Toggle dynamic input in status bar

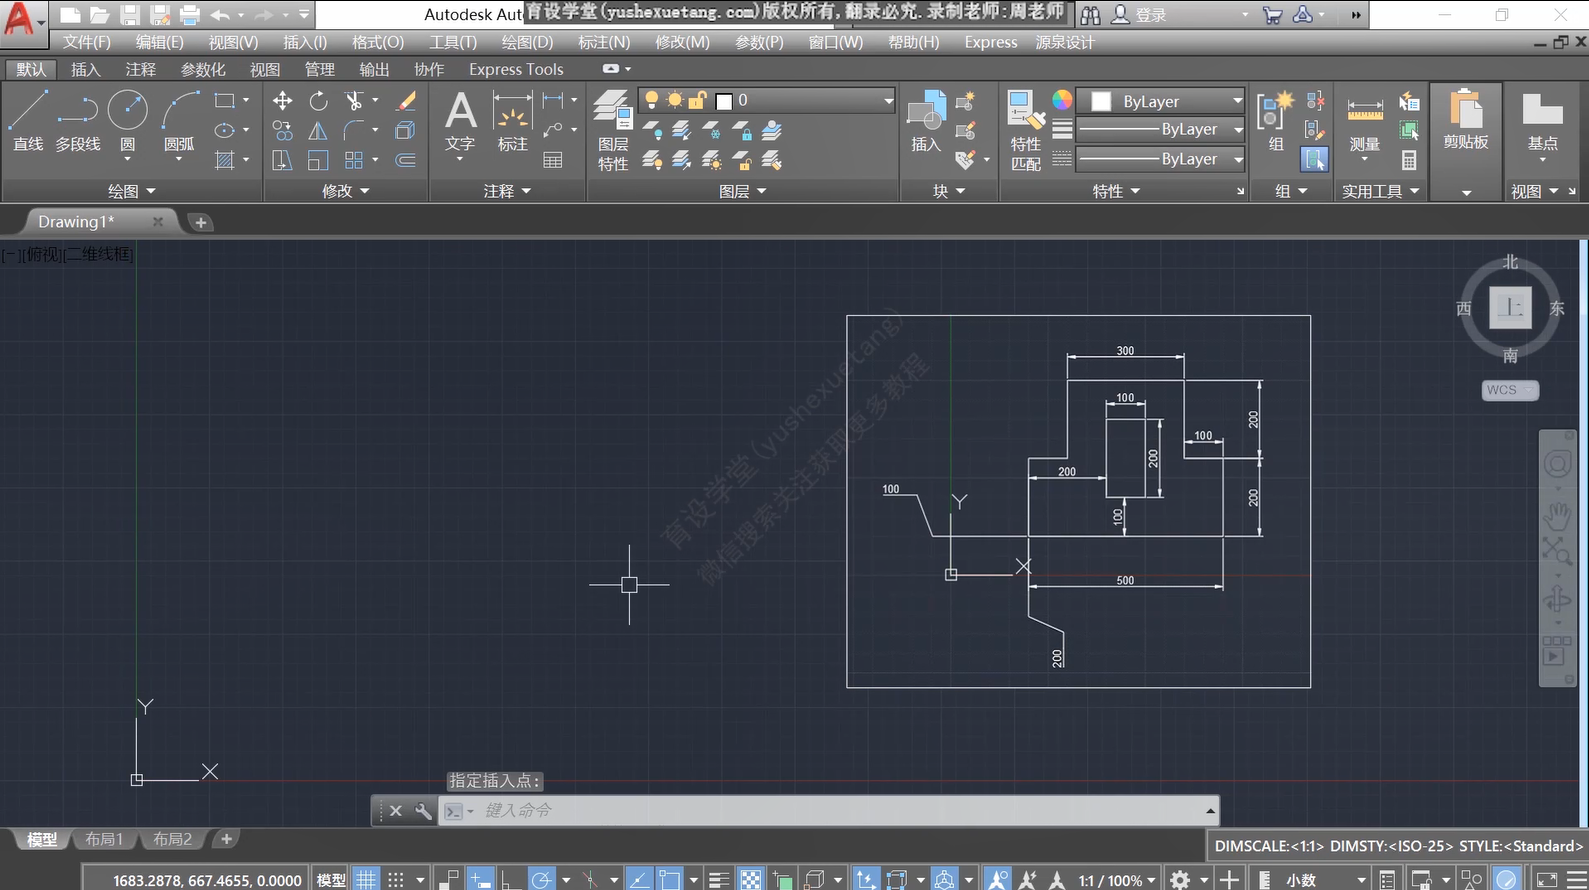point(480,880)
